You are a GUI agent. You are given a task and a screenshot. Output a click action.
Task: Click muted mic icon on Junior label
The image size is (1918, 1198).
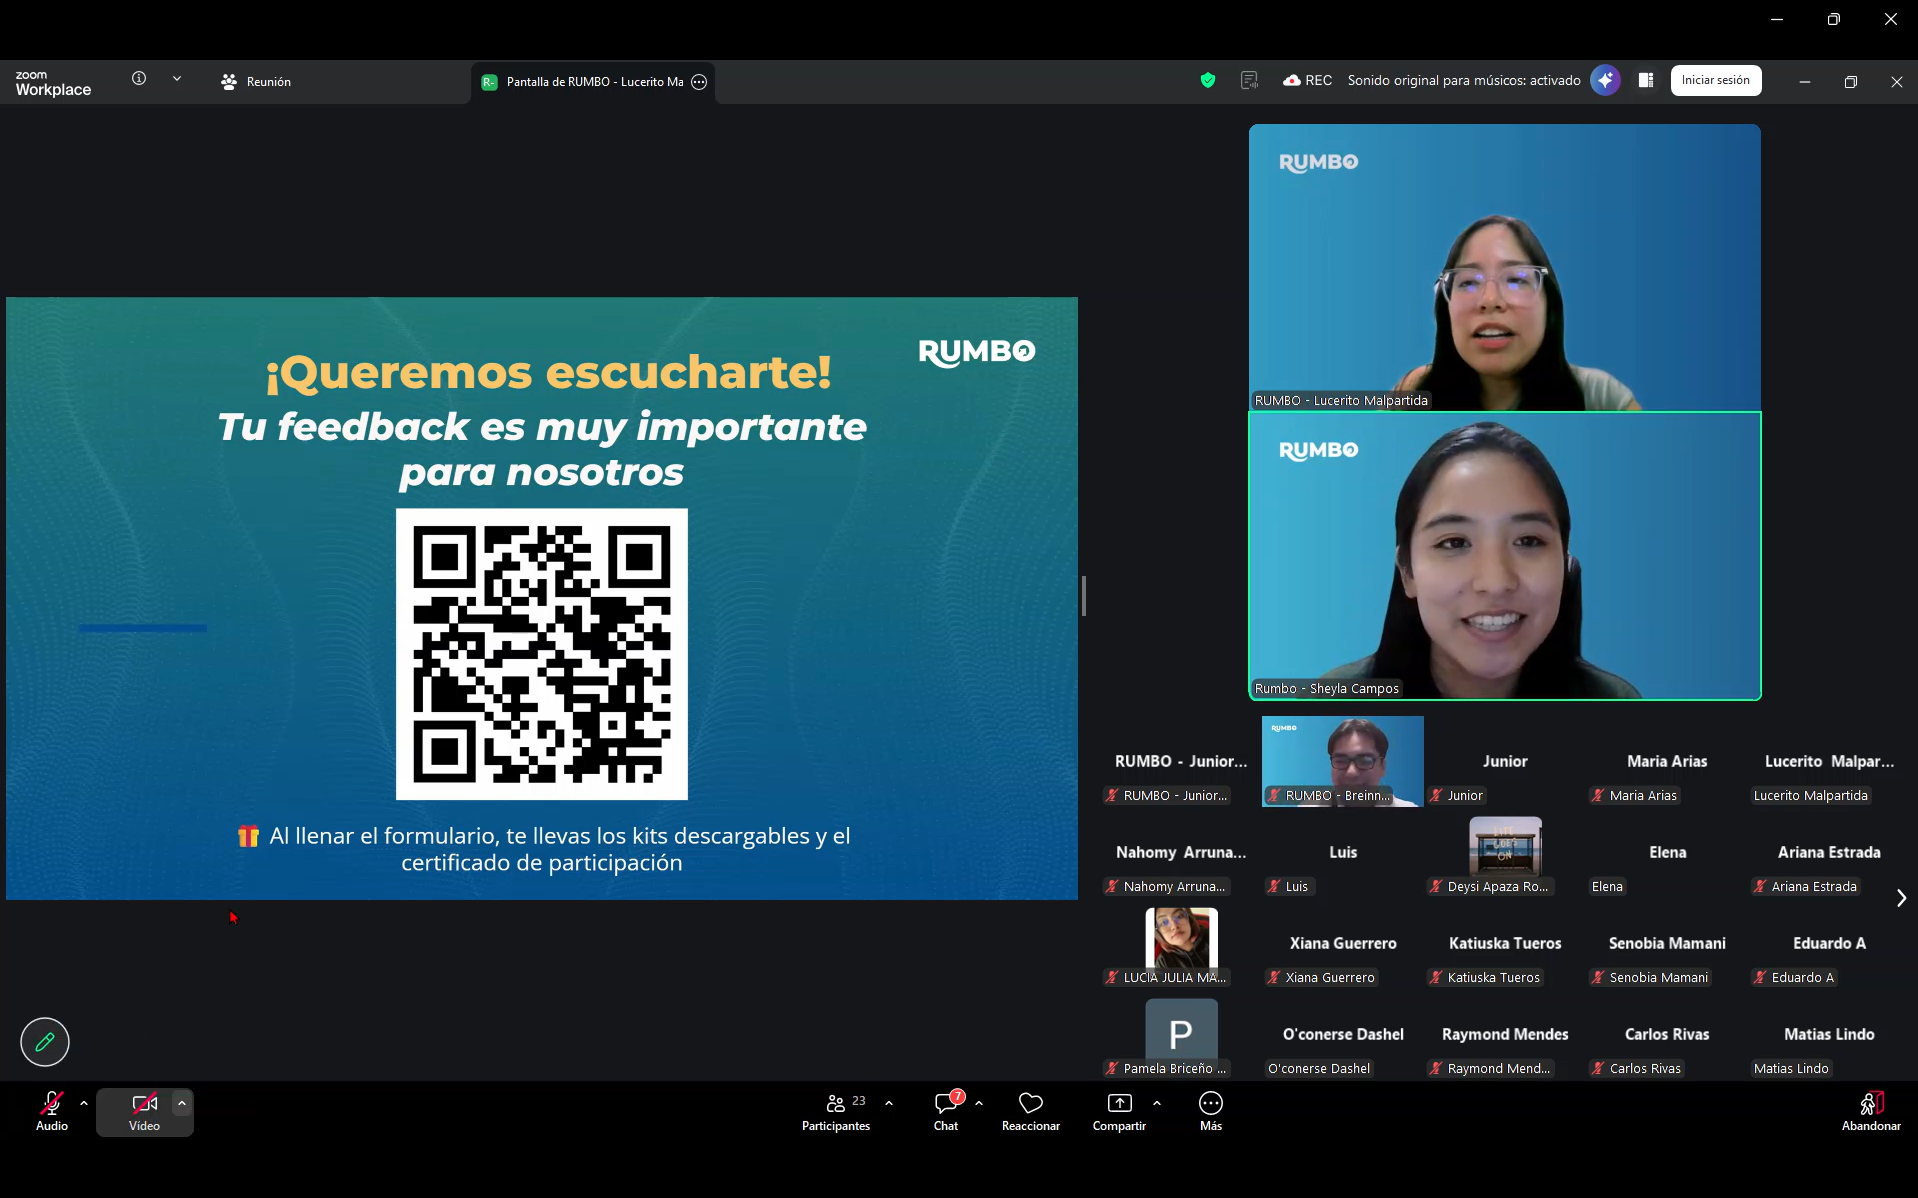click(x=1436, y=796)
